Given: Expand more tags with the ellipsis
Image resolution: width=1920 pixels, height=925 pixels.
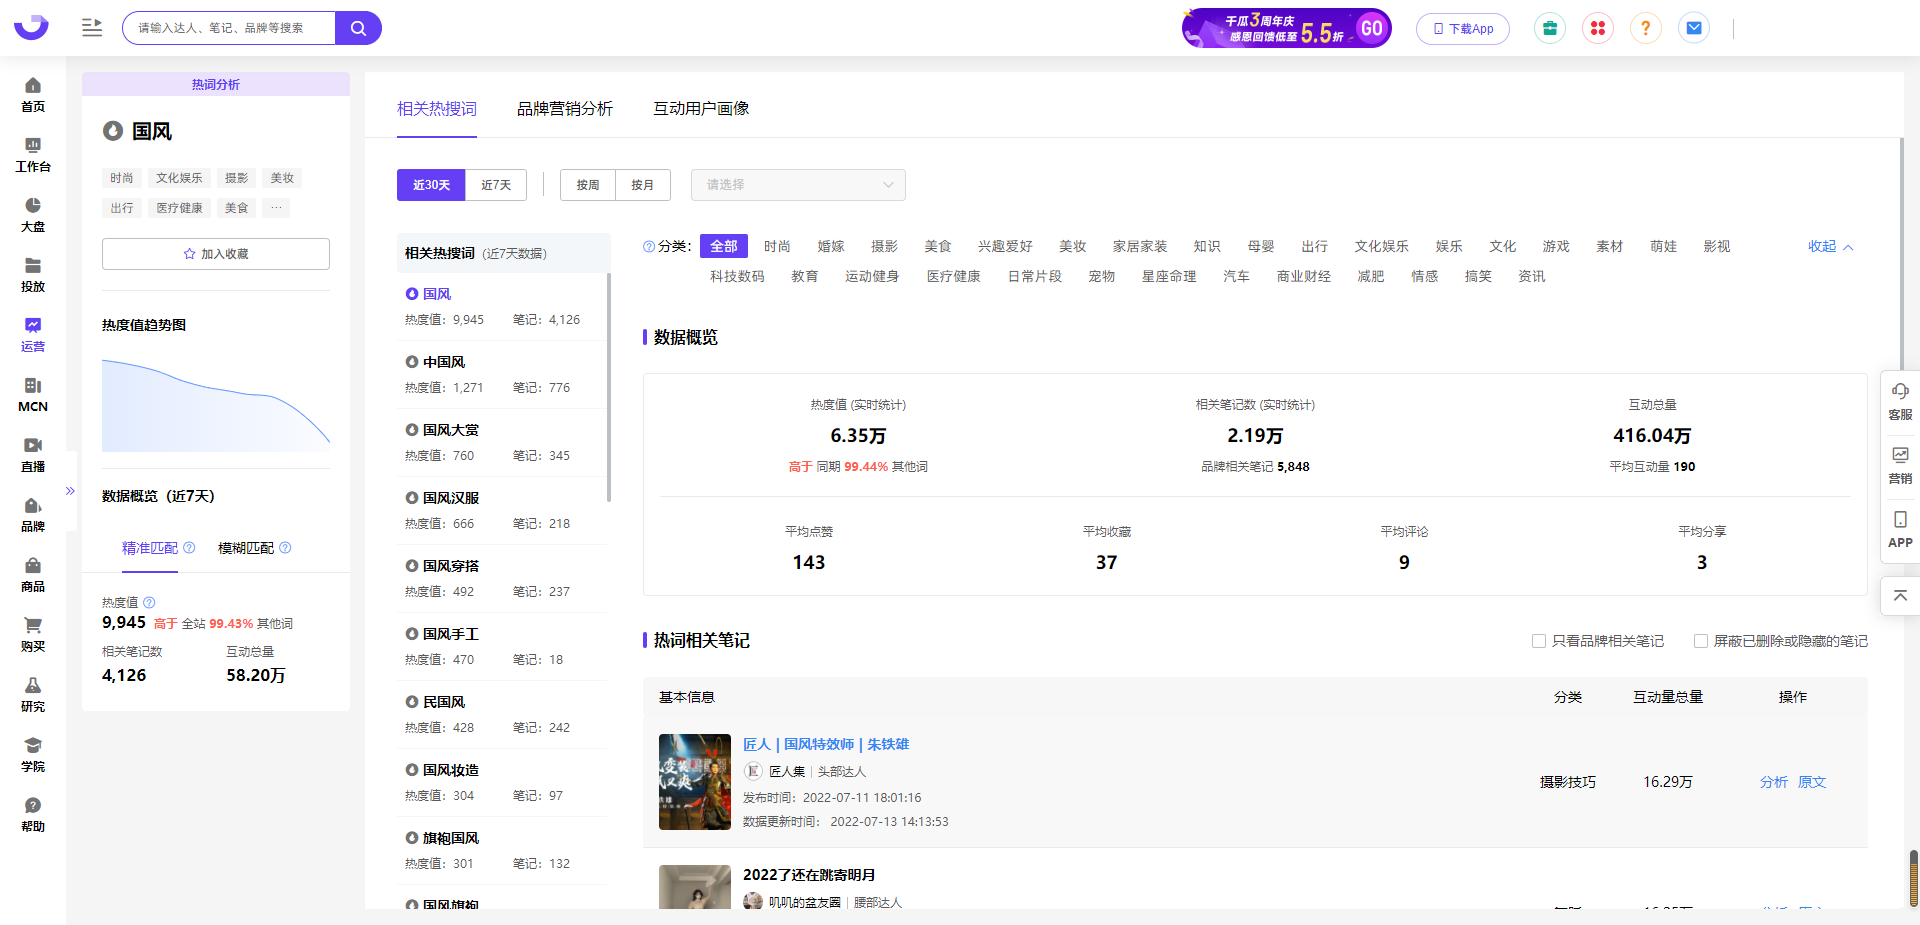Looking at the screenshot, I should pos(276,208).
